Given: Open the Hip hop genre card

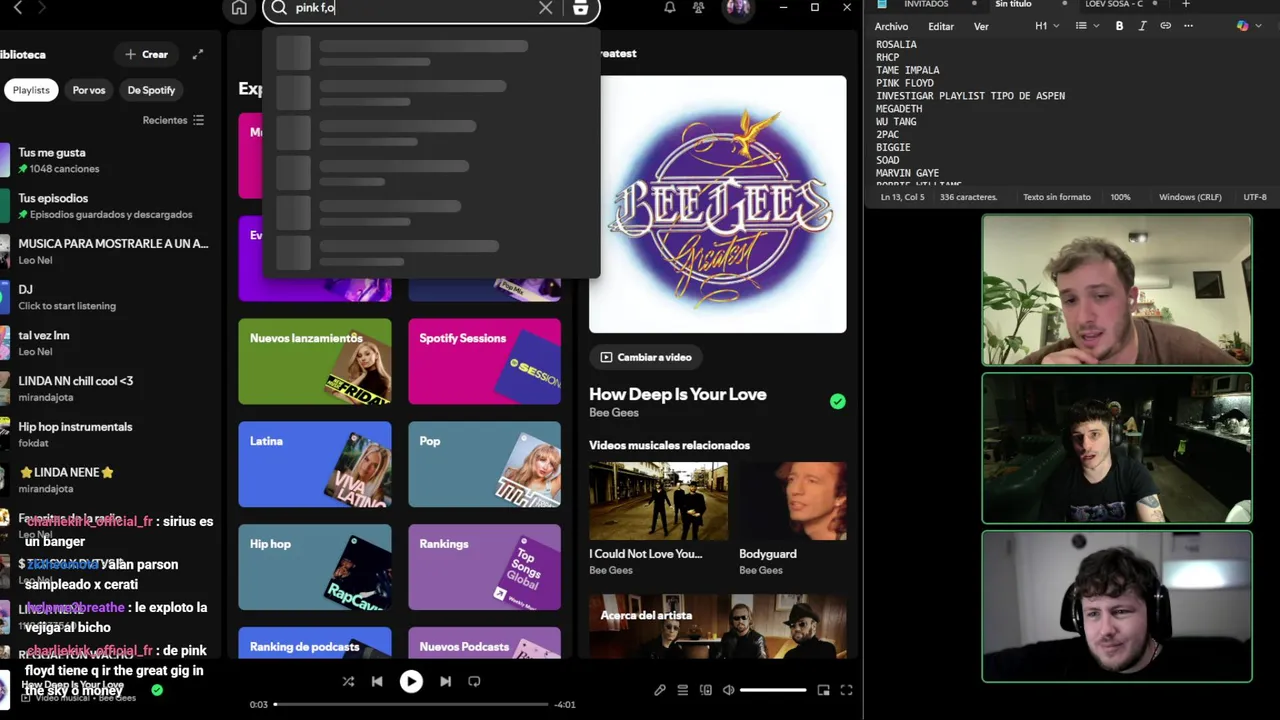Looking at the screenshot, I should click(315, 567).
